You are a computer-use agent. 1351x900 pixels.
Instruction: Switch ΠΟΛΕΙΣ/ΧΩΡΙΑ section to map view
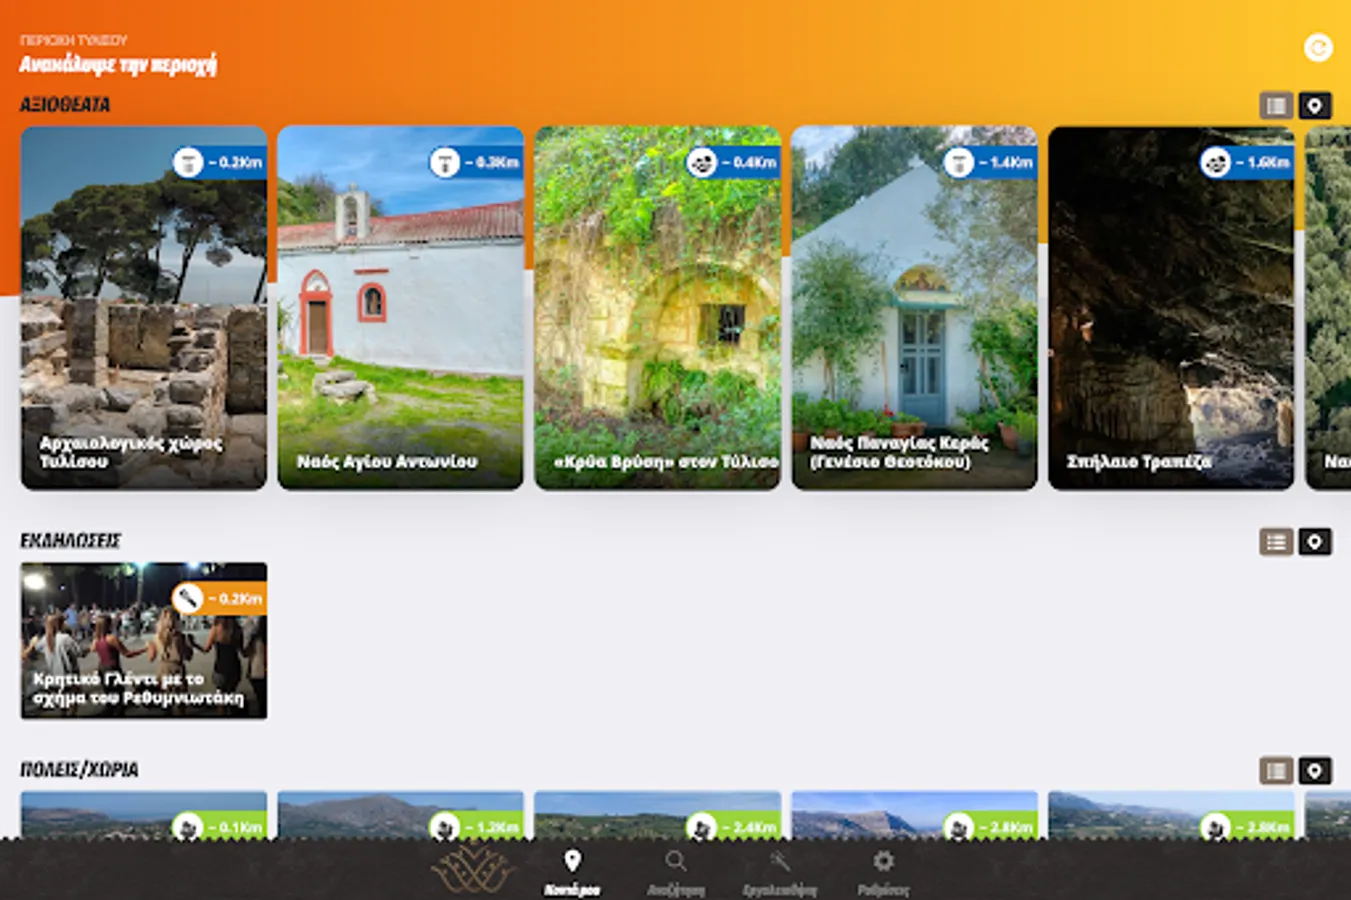point(1314,770)
